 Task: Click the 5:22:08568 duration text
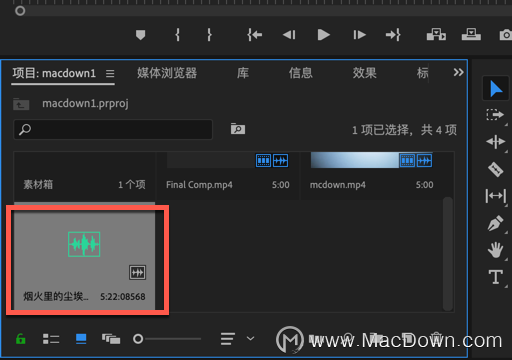tap(123, 297)
